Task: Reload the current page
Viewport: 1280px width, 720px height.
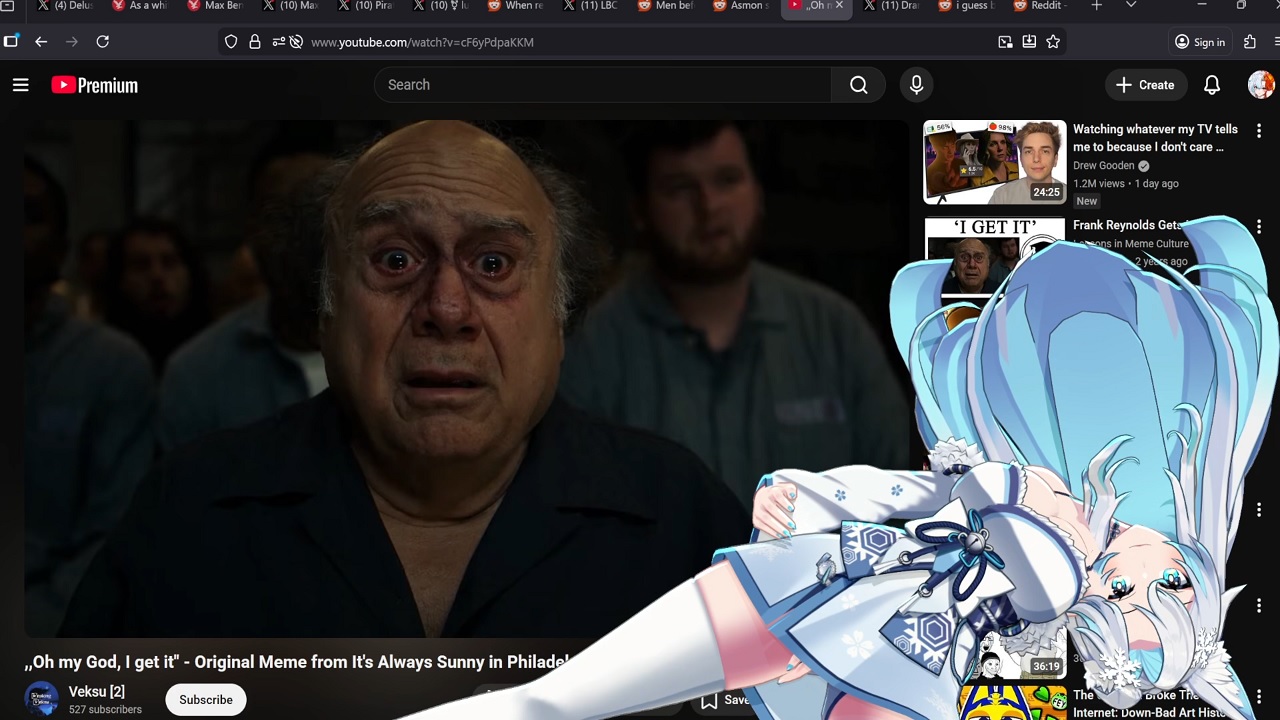Action: click(x=102, y=42)
